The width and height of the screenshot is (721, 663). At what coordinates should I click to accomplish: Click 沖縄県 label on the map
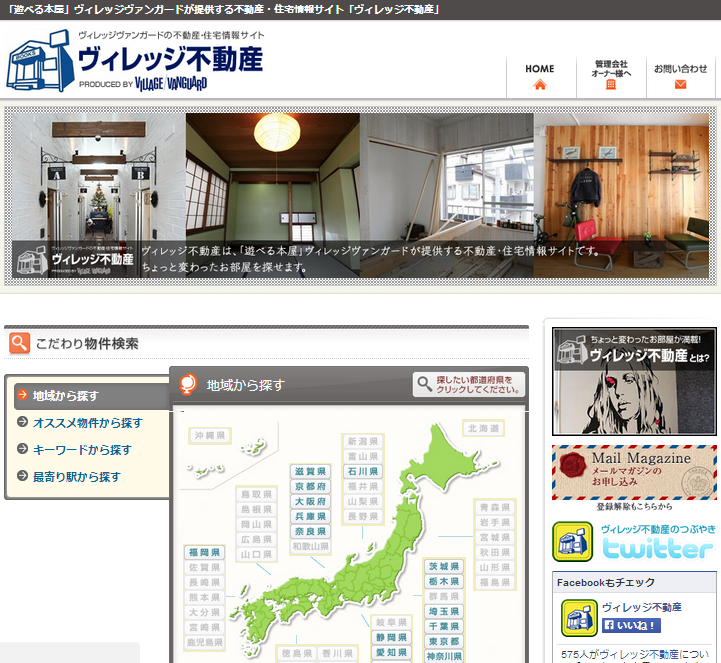[210, 435]
